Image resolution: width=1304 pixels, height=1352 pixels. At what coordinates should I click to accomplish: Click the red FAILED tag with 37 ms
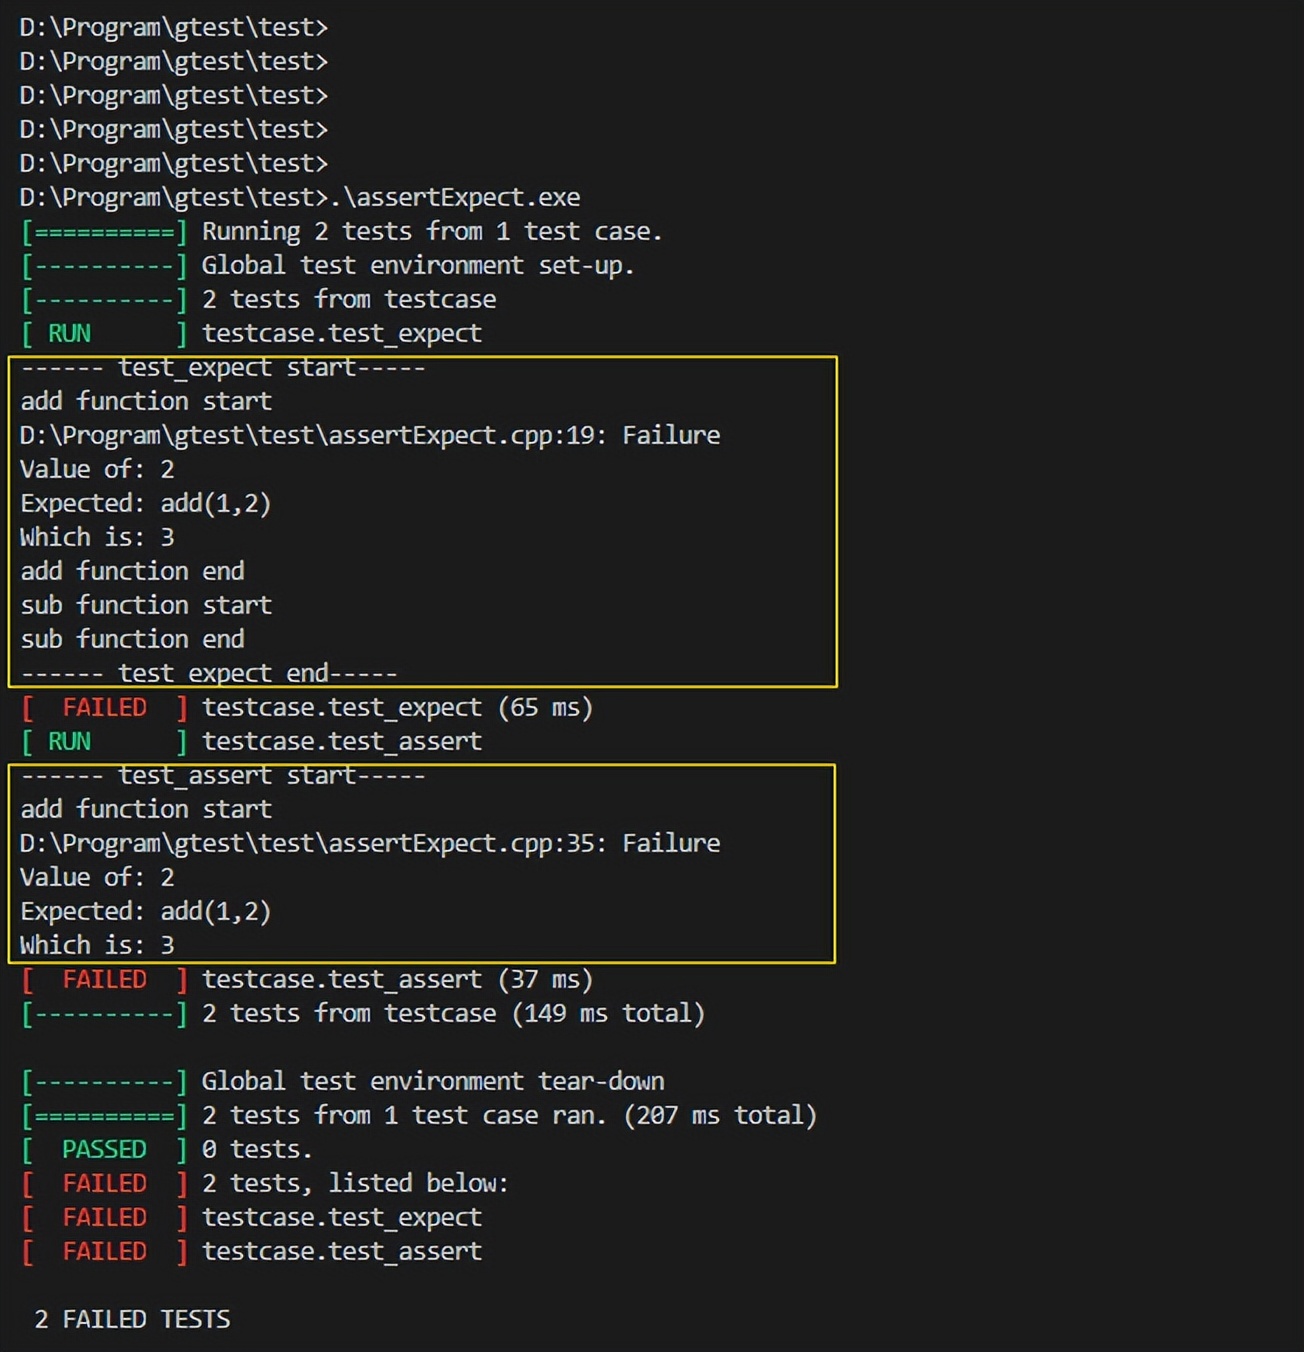point(104,980)
